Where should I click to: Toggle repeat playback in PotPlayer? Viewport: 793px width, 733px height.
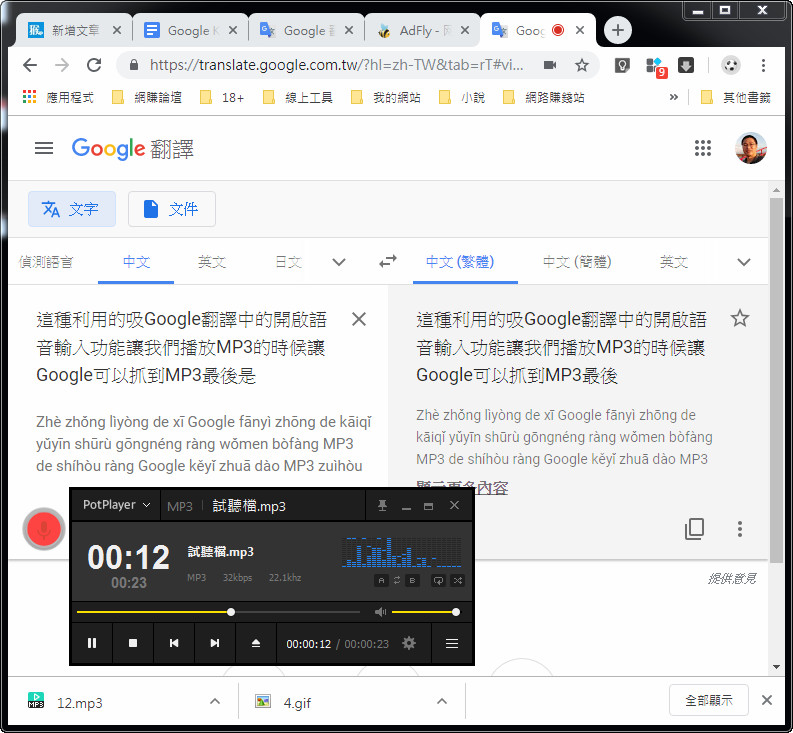438,580
